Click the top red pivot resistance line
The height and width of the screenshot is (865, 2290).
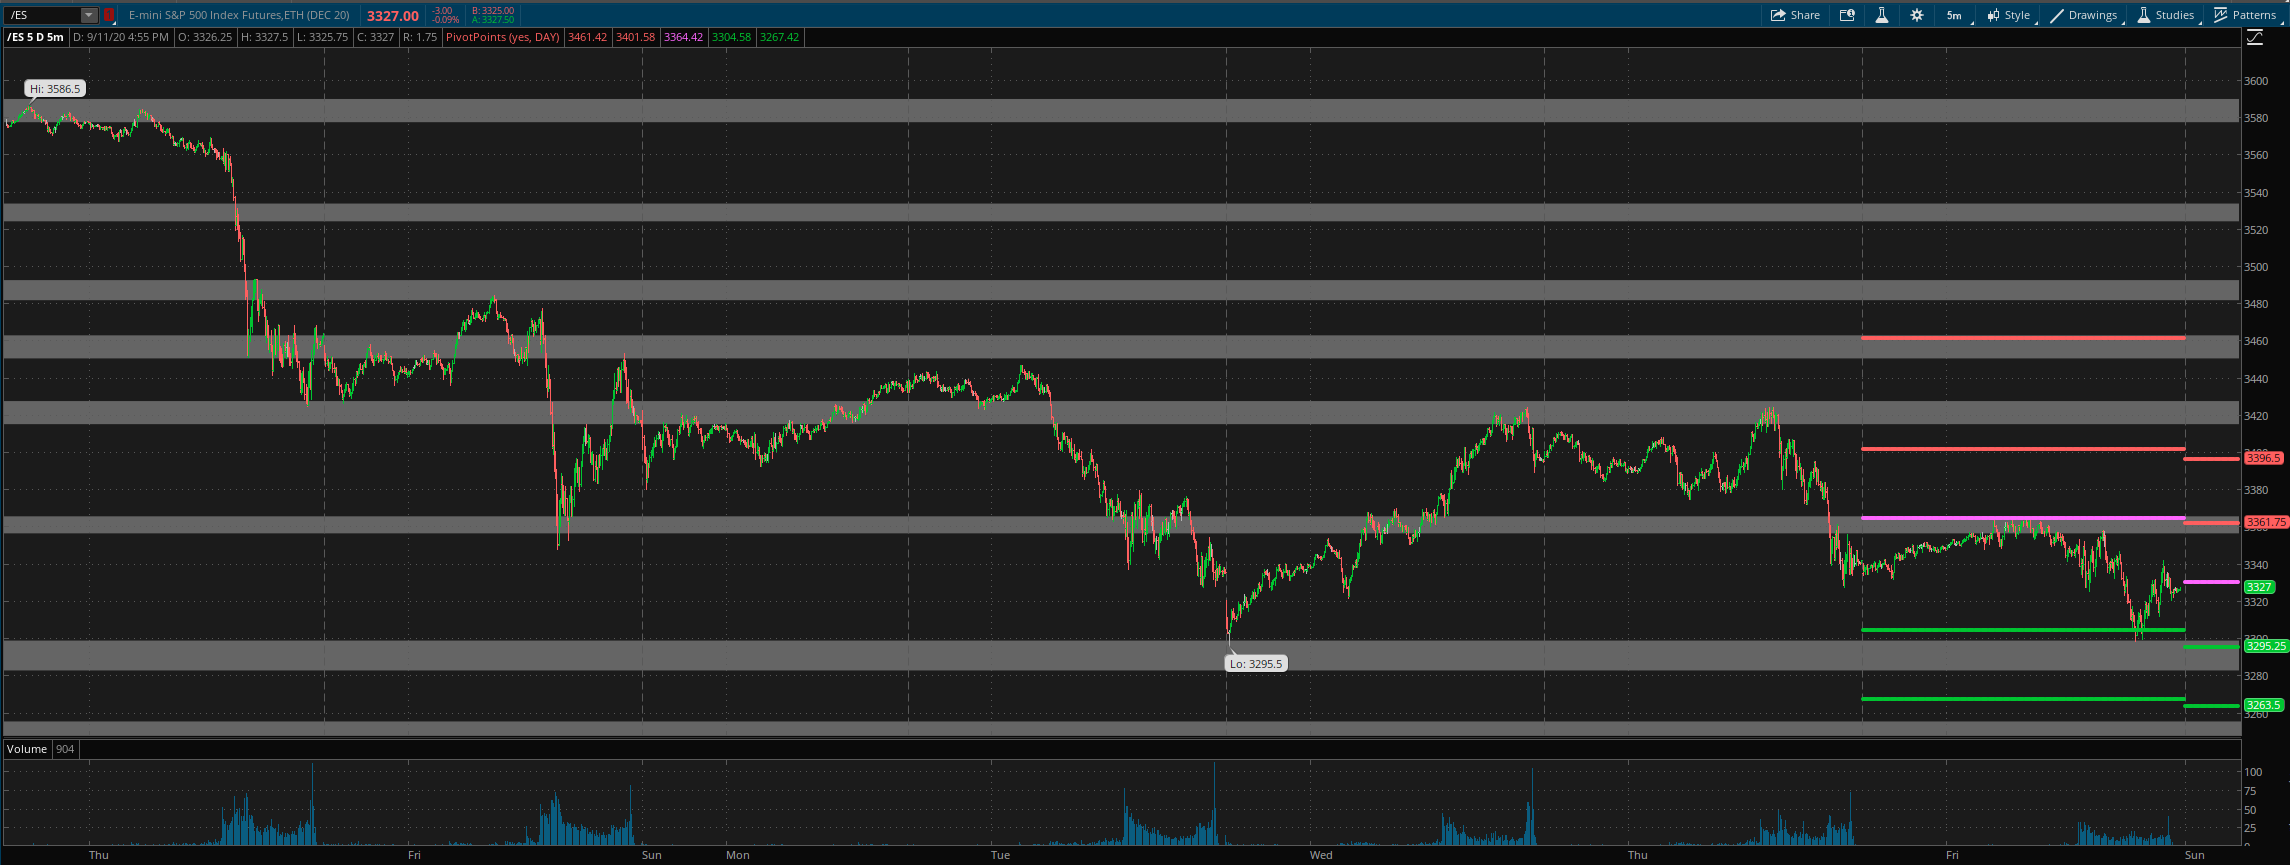2023,338
